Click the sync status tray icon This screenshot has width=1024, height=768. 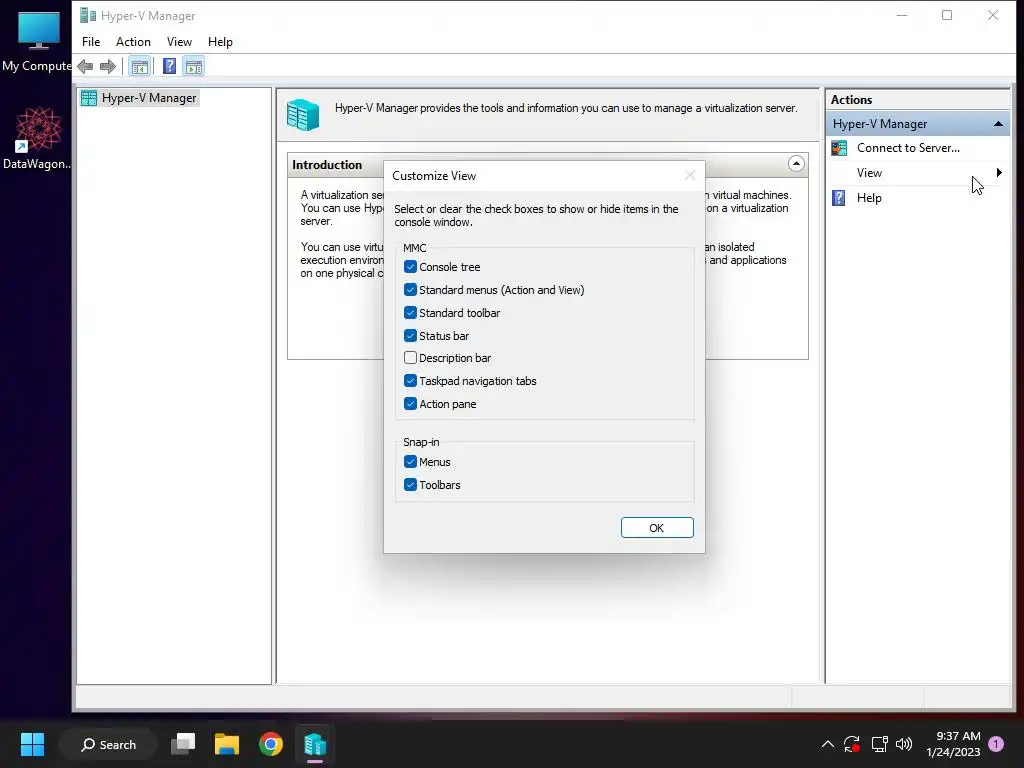tap(852, 744)
